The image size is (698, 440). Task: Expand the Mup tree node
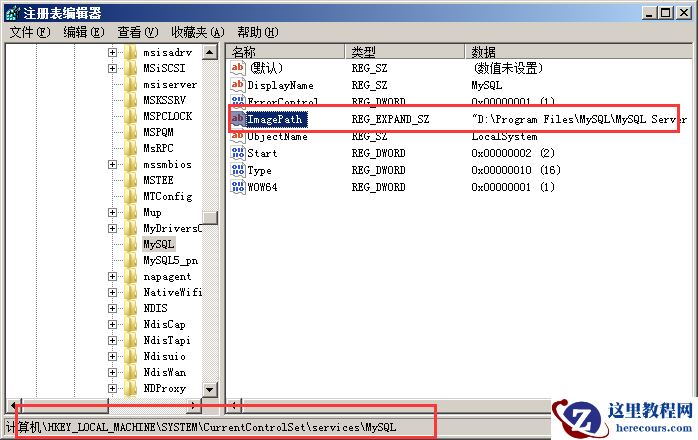pyautogui.click(x=112, y=212)
